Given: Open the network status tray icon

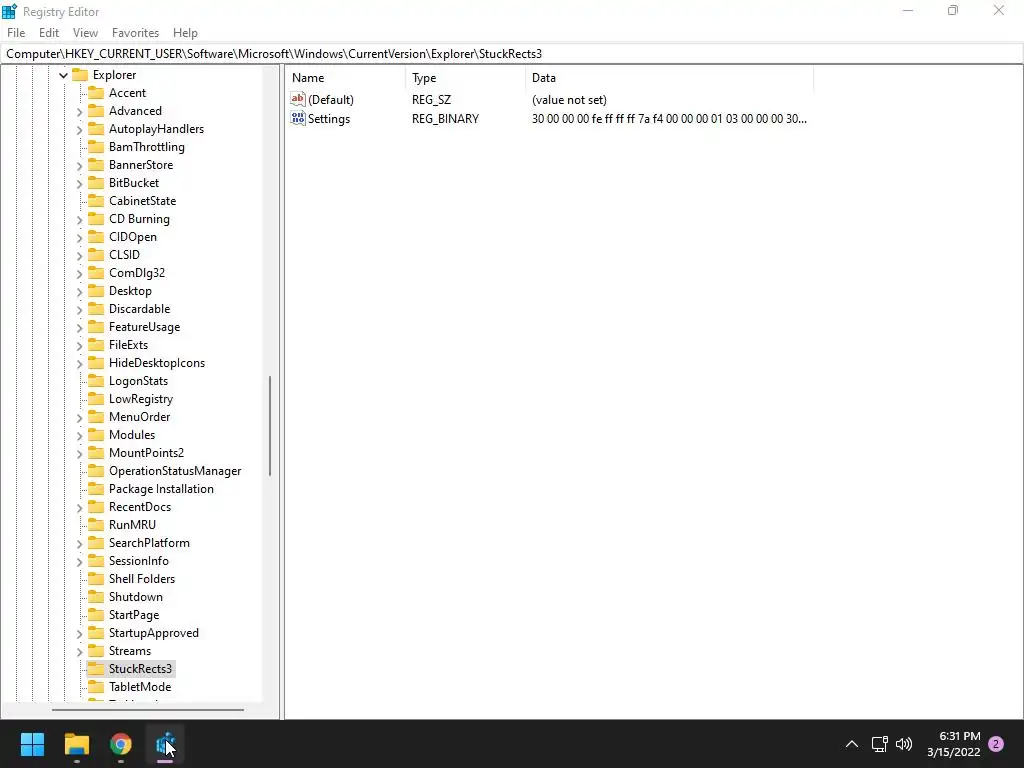Looking at the screenshot, I should click(x=880, y=744).
